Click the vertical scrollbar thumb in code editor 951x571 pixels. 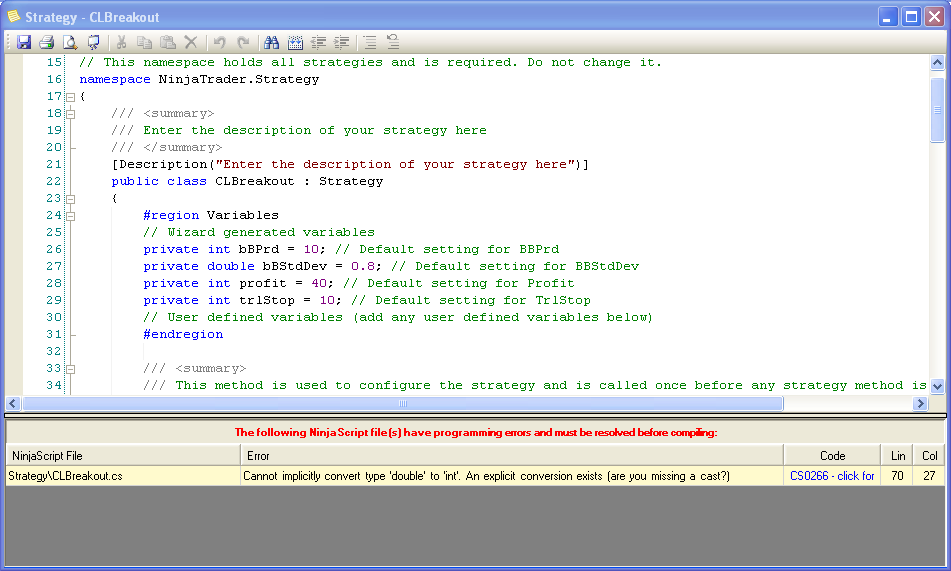click(937, 110)
